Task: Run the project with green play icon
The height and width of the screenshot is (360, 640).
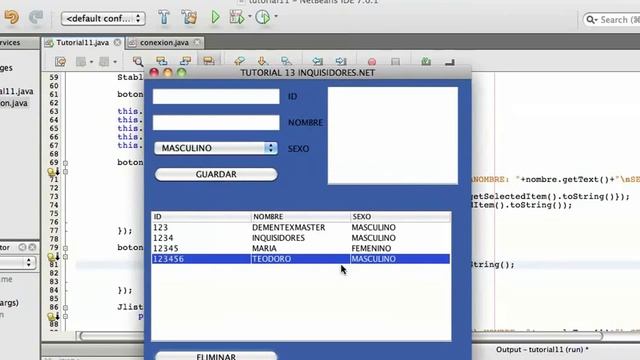Action: [215, 17]
